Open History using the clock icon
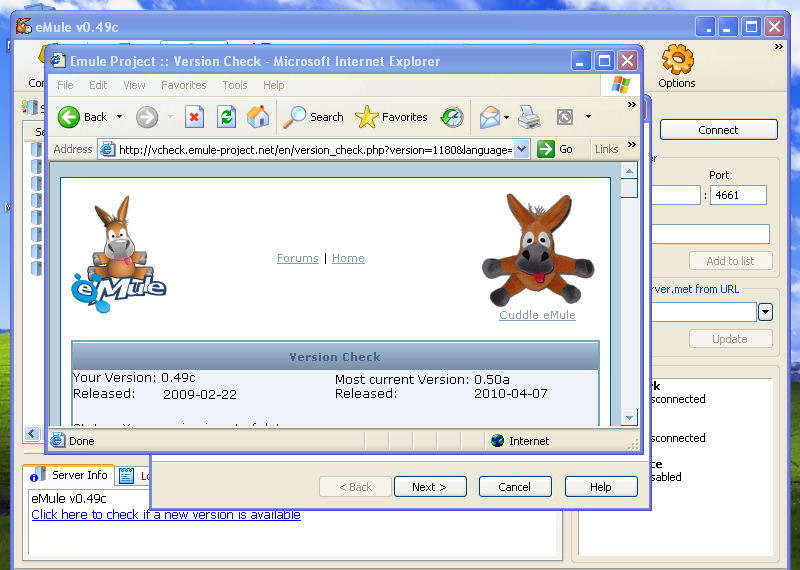 tap(452, 117)
